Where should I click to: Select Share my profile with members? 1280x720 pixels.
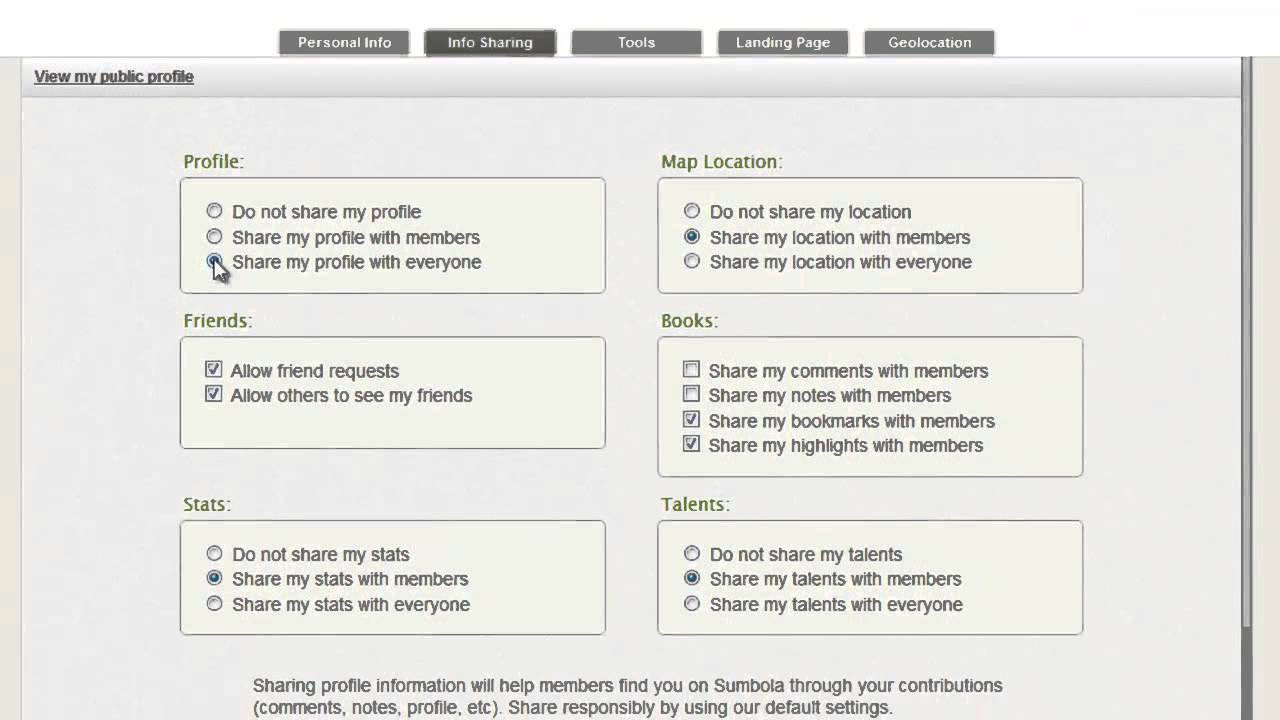214,237
